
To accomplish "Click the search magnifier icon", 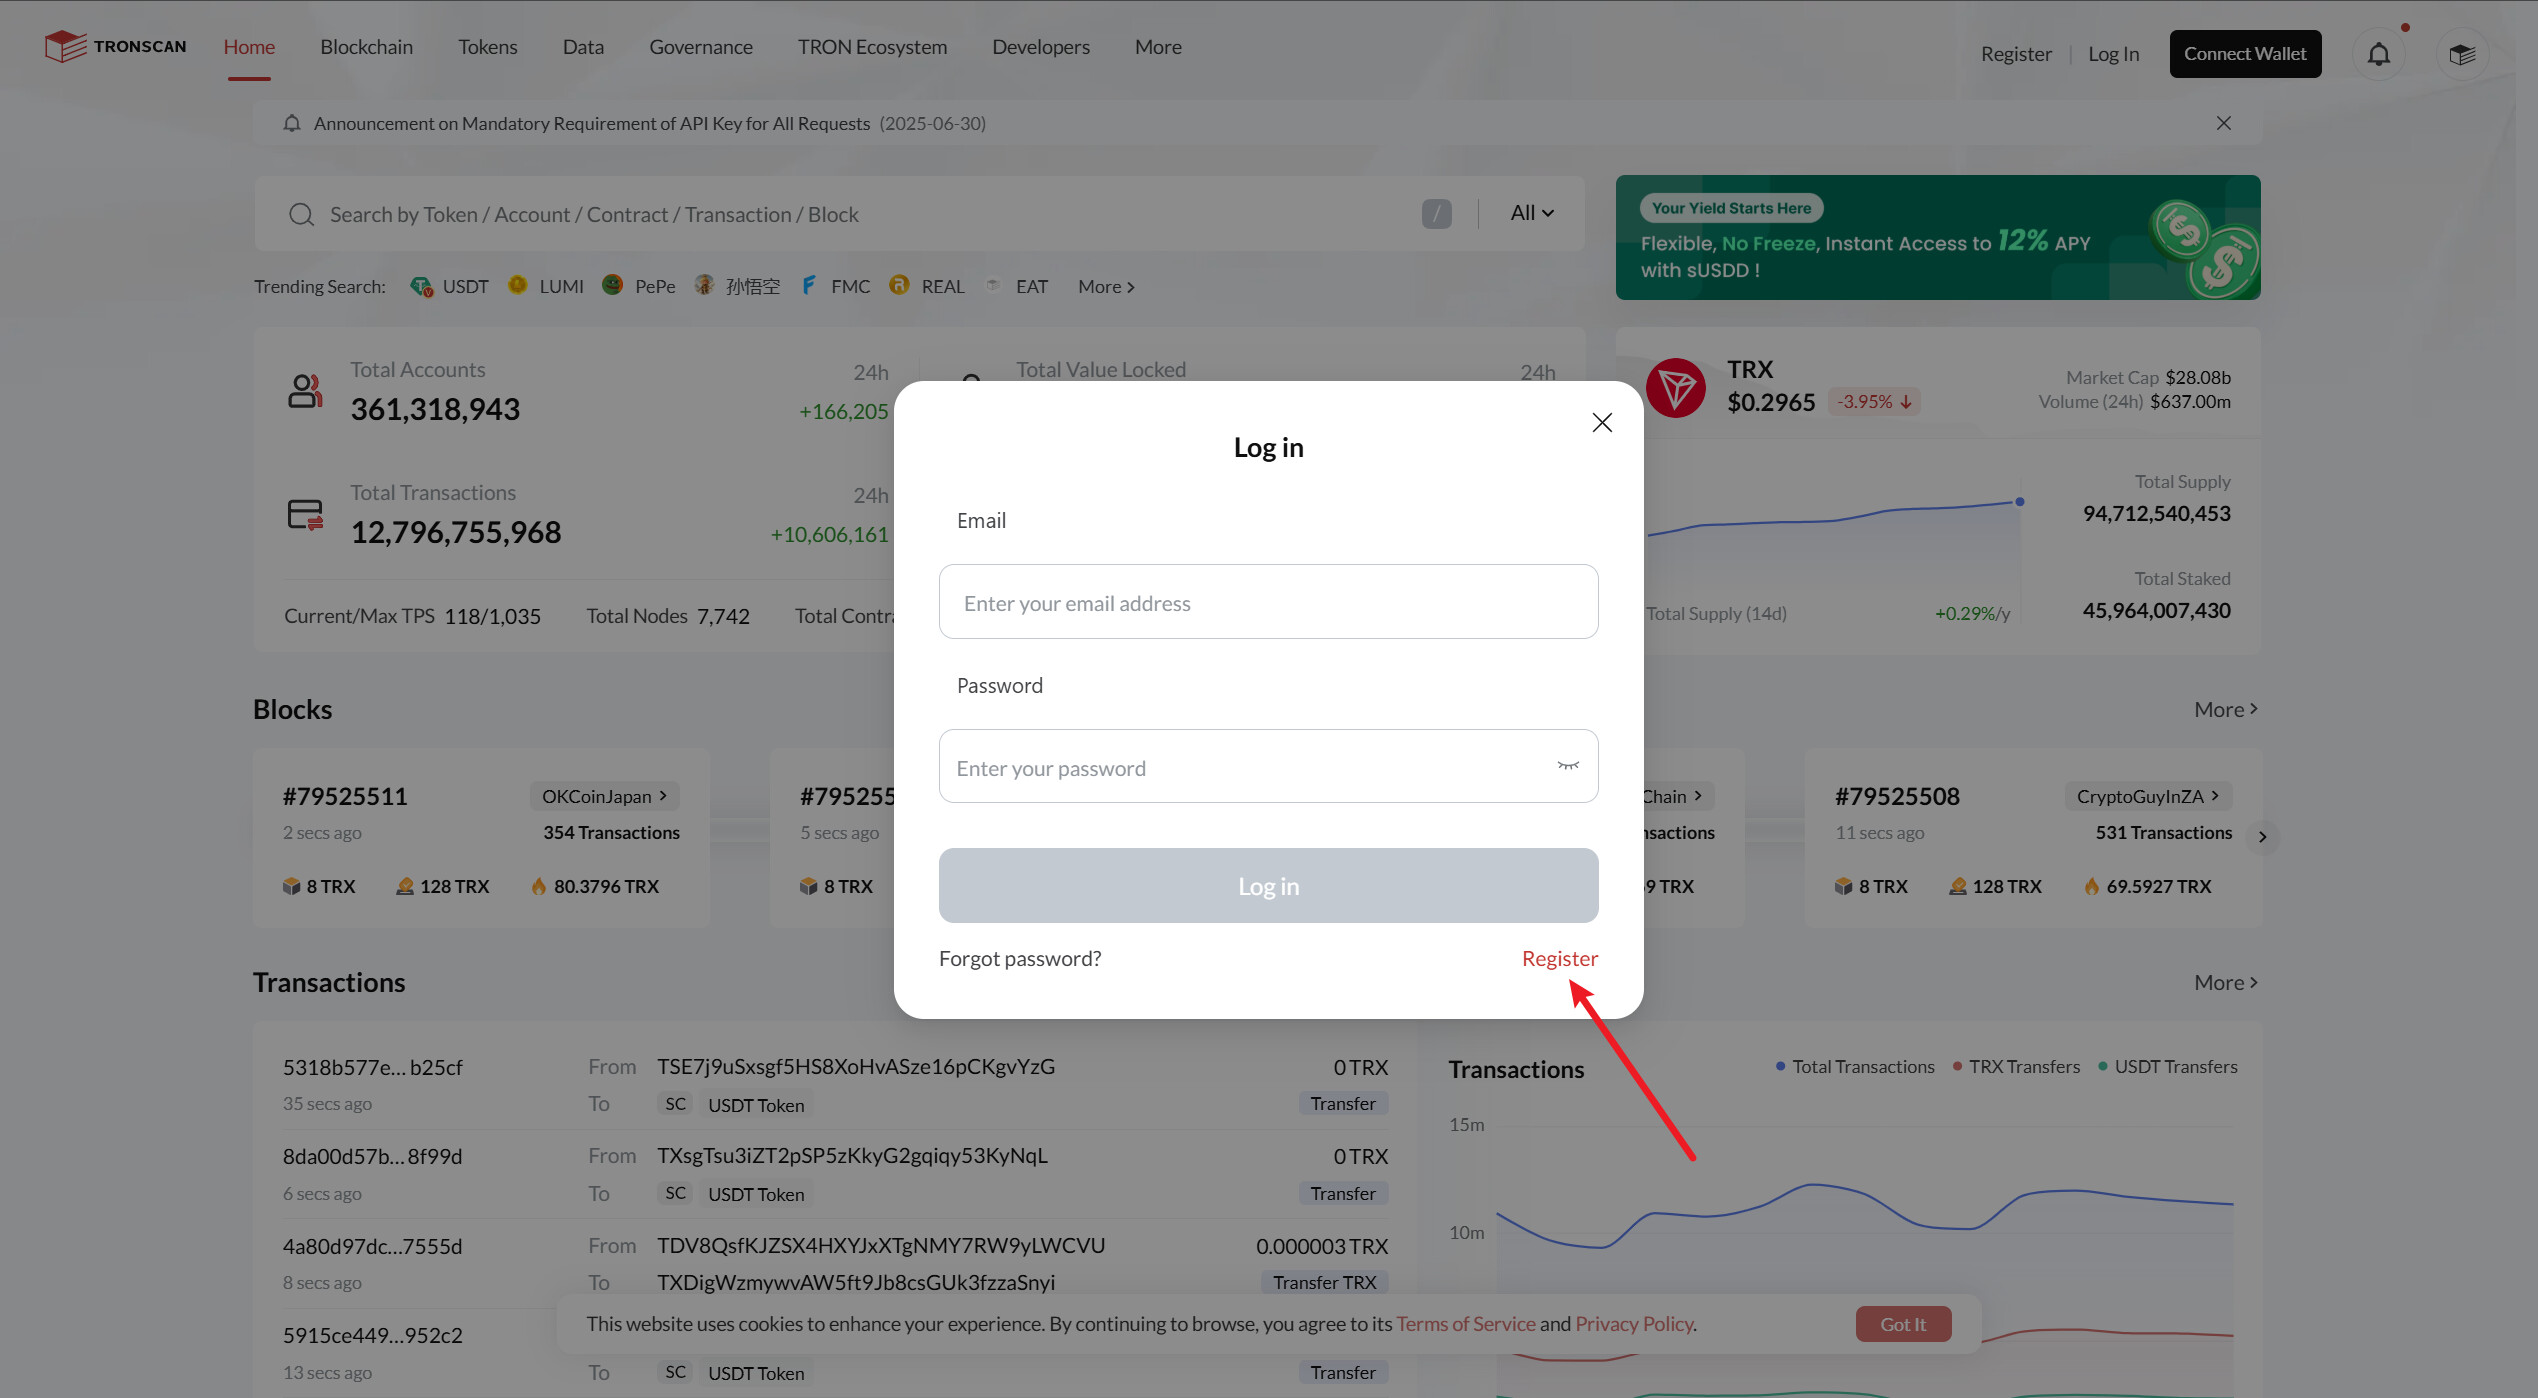I will [x=301, y=215].
